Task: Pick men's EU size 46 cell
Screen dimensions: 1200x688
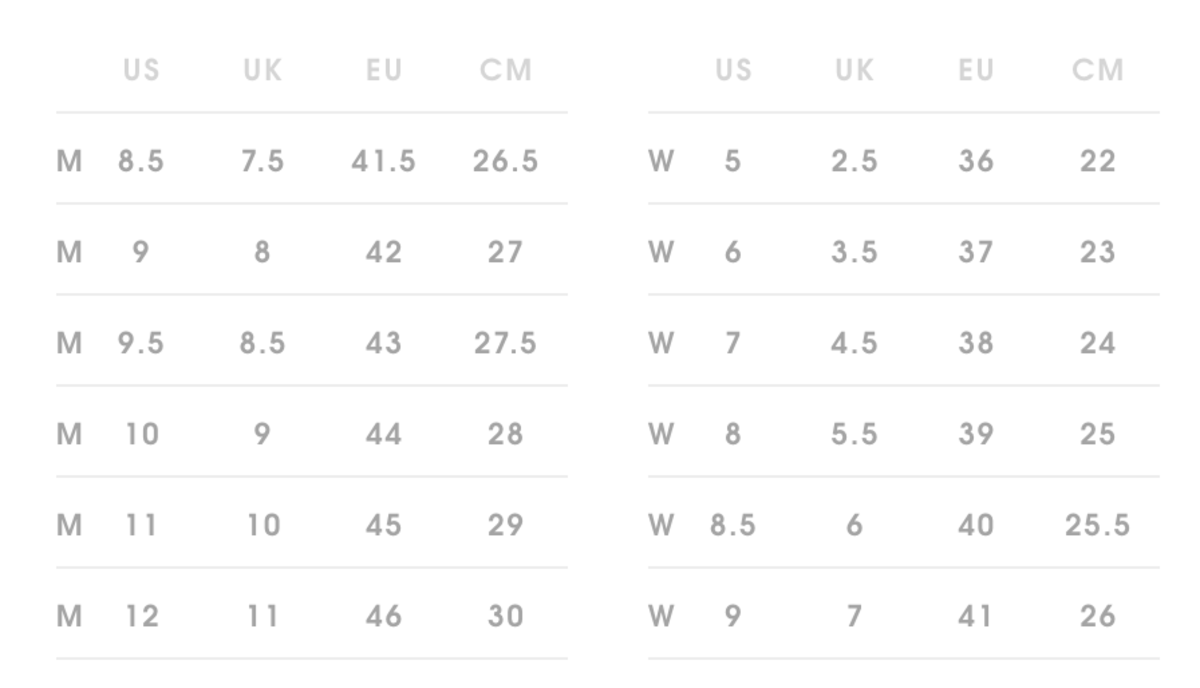Action: tap(383, 616)
